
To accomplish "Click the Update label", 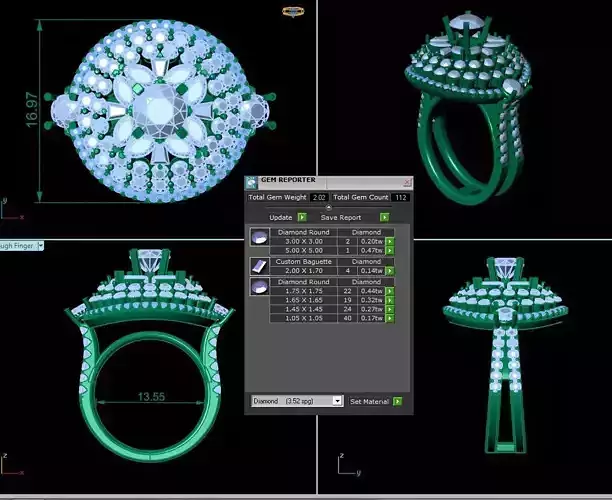I will coord(281,217).
